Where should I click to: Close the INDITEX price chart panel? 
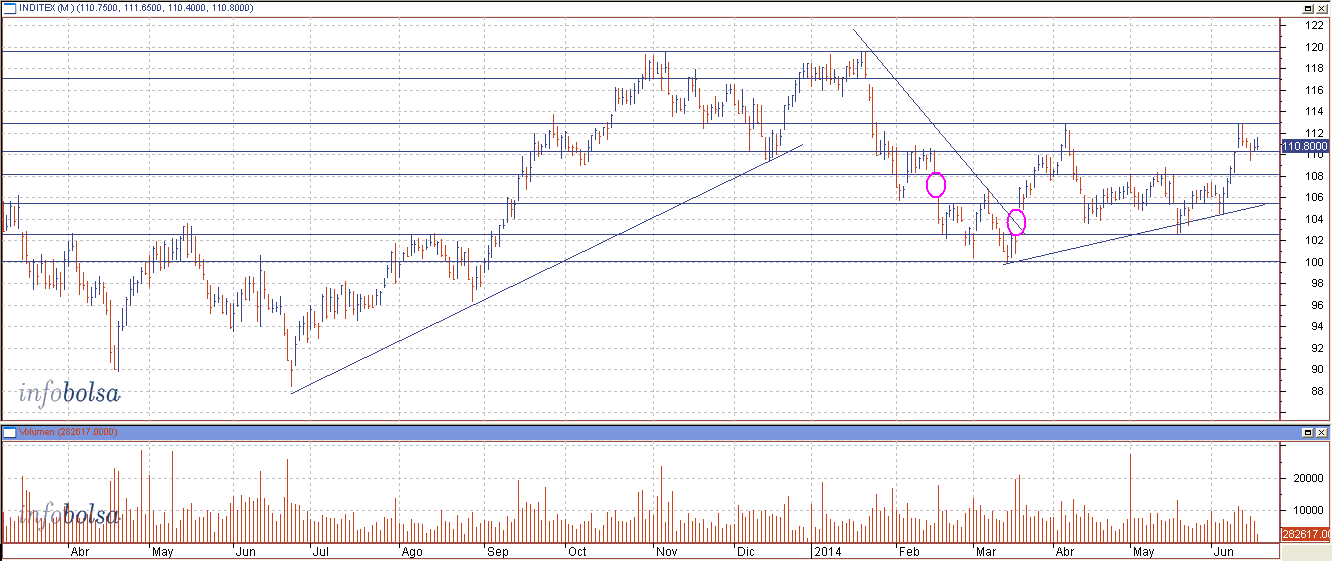(1321, 8)
